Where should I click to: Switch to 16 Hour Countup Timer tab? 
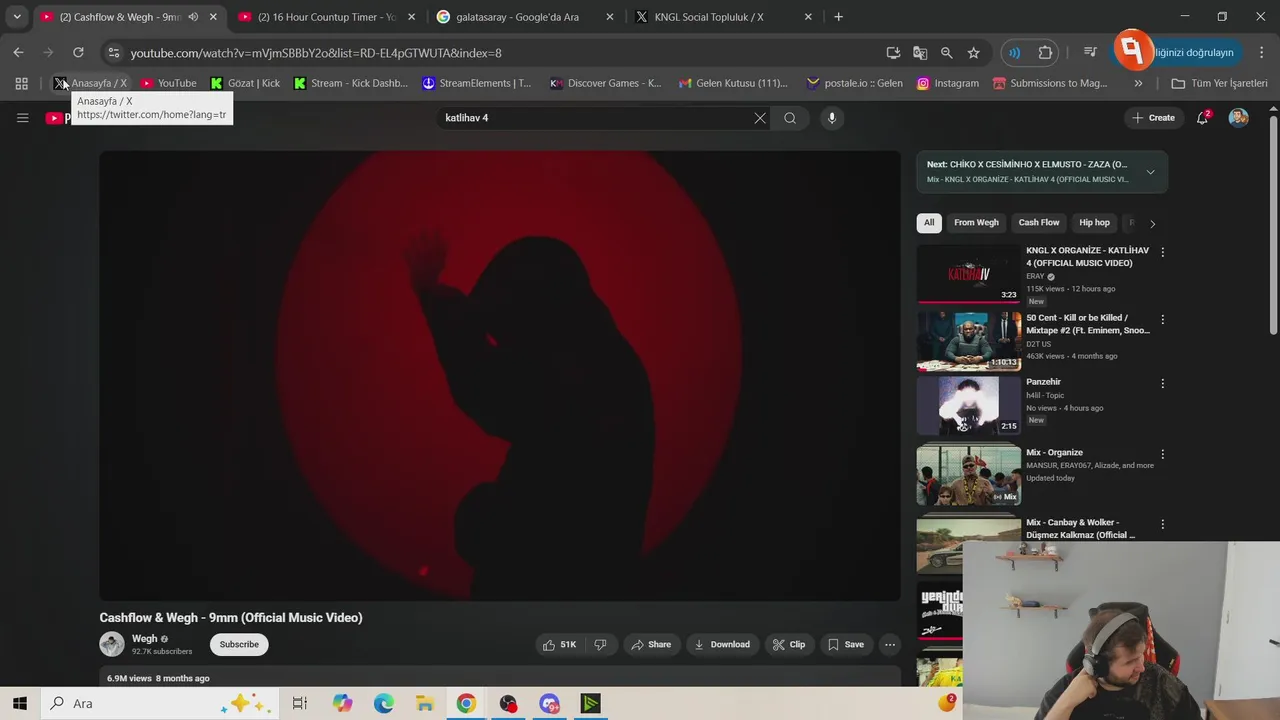point(327,17)
